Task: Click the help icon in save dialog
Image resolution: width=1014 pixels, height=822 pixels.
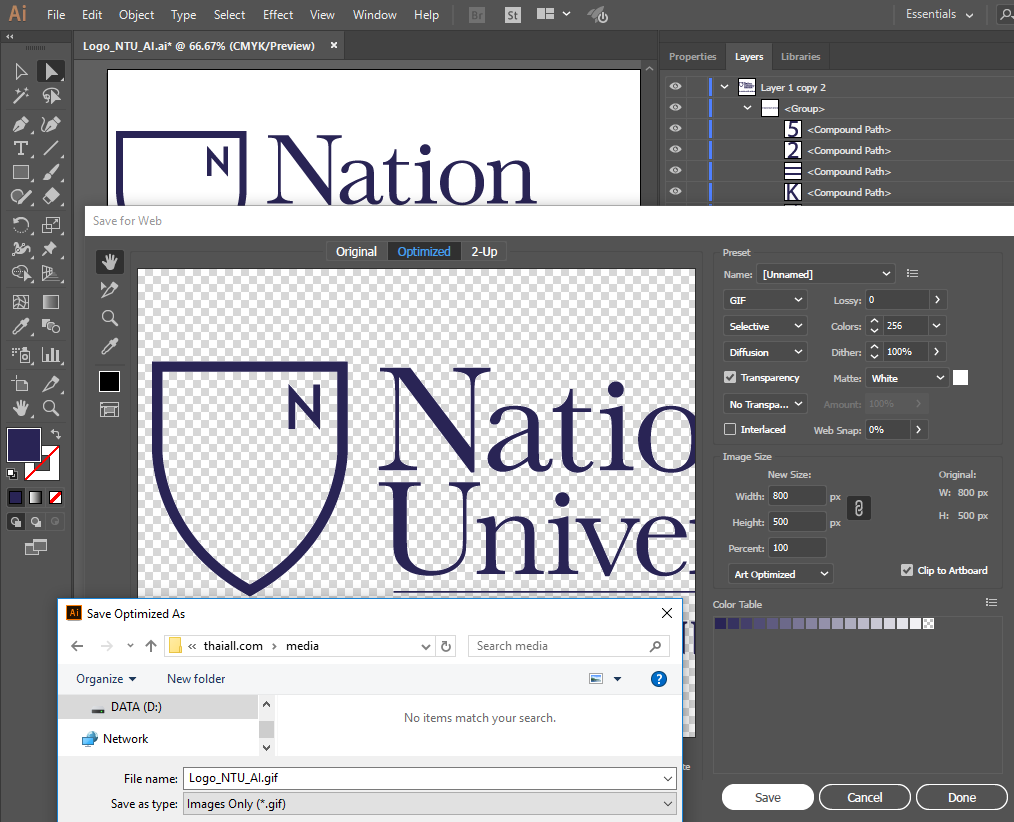Action: (659, 679)
